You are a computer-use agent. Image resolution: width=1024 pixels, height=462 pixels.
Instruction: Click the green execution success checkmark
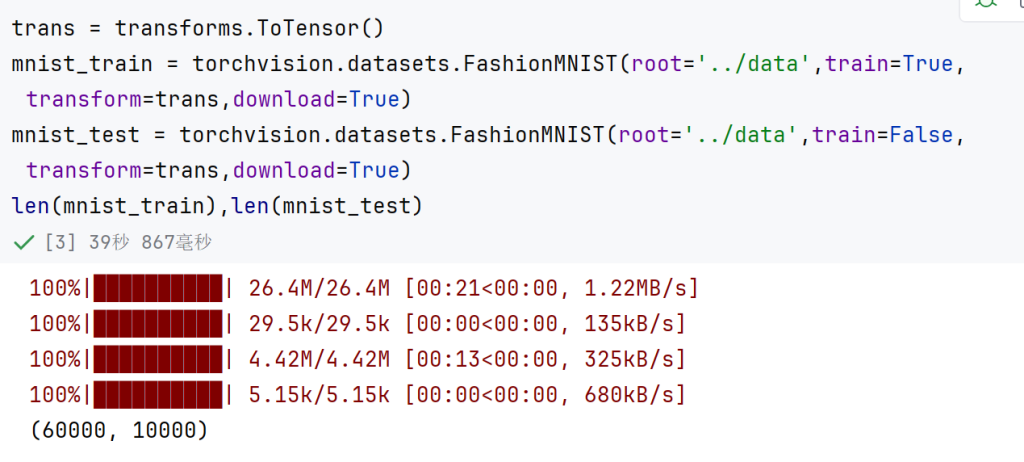click(x=24, y=243)
